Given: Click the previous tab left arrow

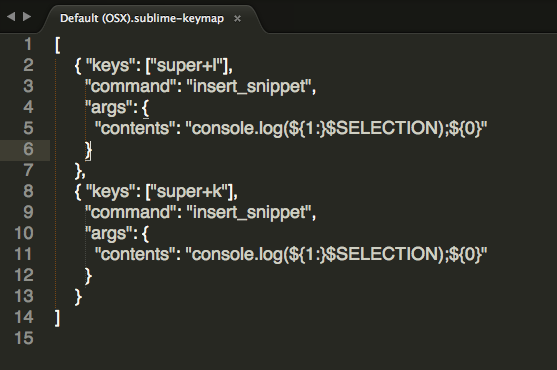Looking at the screenshot, I should [11, 16].
